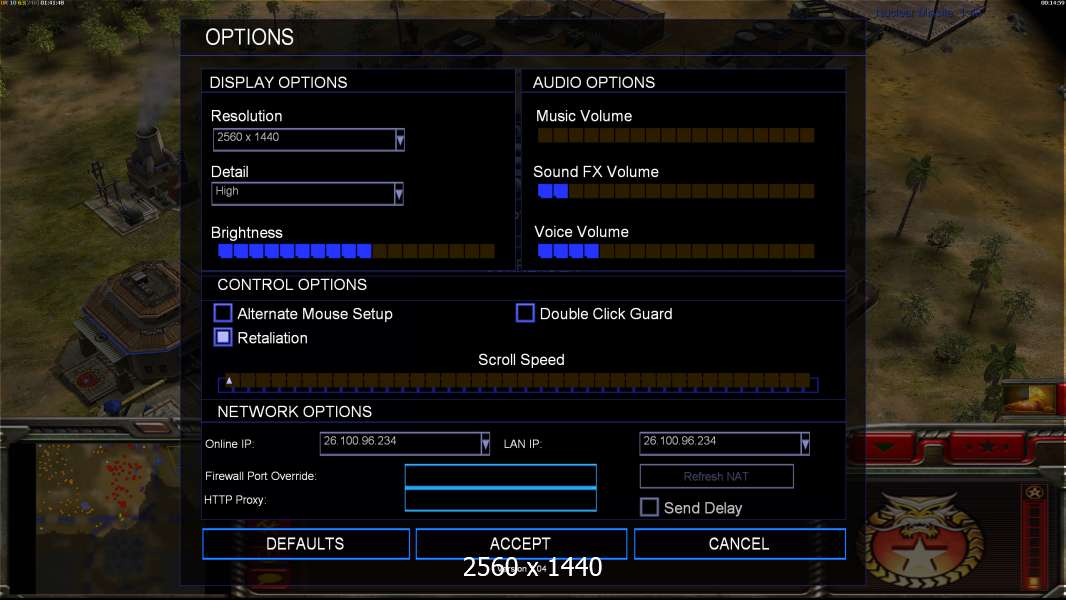This screenshot has width=1066, height=600.
Task: Click the CANCEL button
Action: pyautogui.click(x=740, y=544)
